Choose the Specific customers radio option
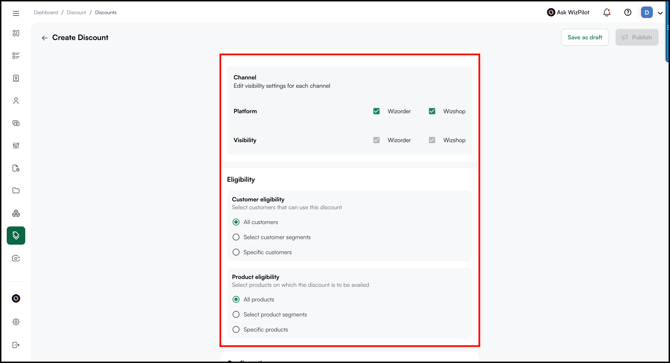The image size is (670, 363). 236,252
